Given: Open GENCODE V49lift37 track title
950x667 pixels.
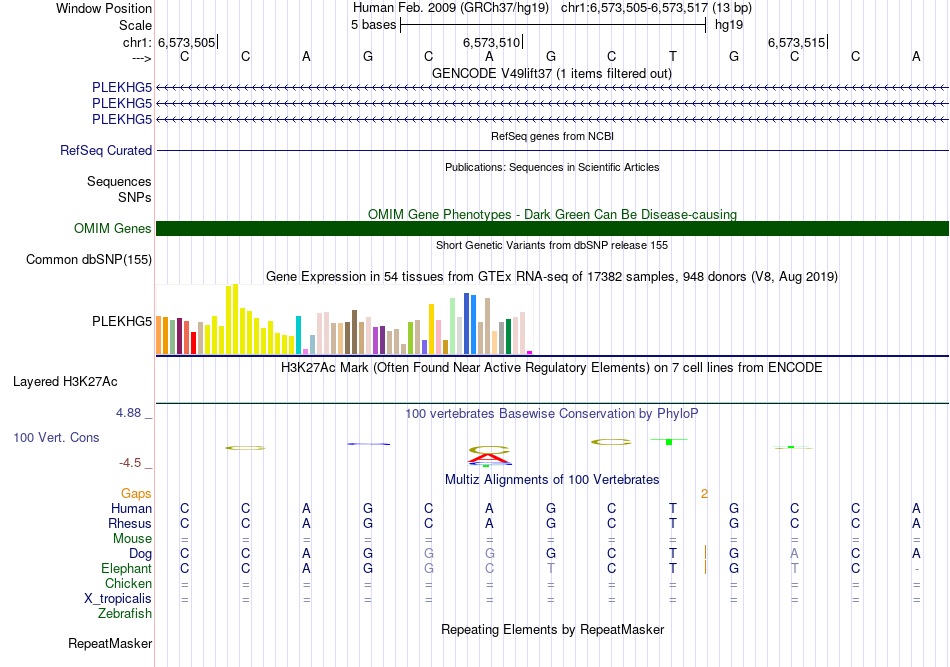Looking at the screenshot, I should (552, 73).
